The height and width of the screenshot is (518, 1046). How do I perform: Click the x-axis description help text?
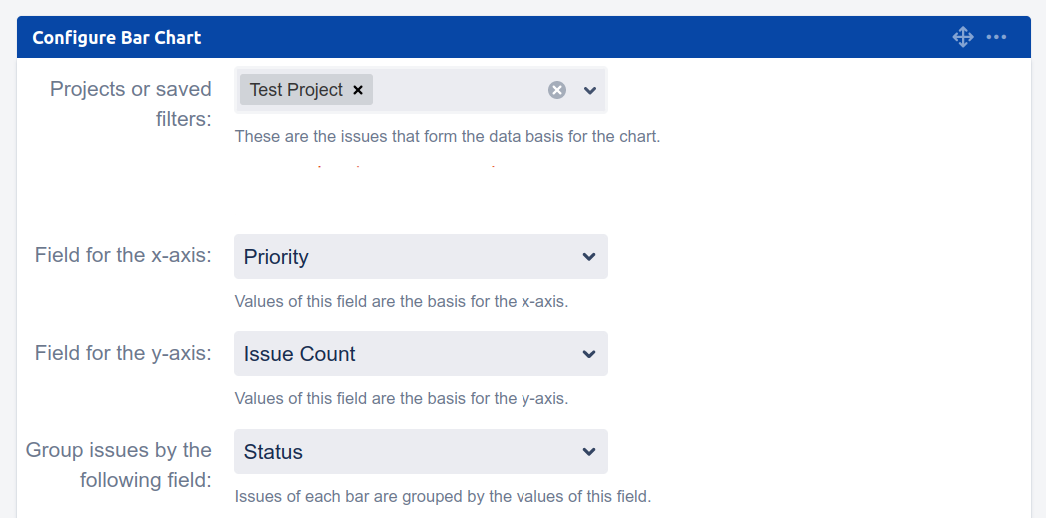401,301
